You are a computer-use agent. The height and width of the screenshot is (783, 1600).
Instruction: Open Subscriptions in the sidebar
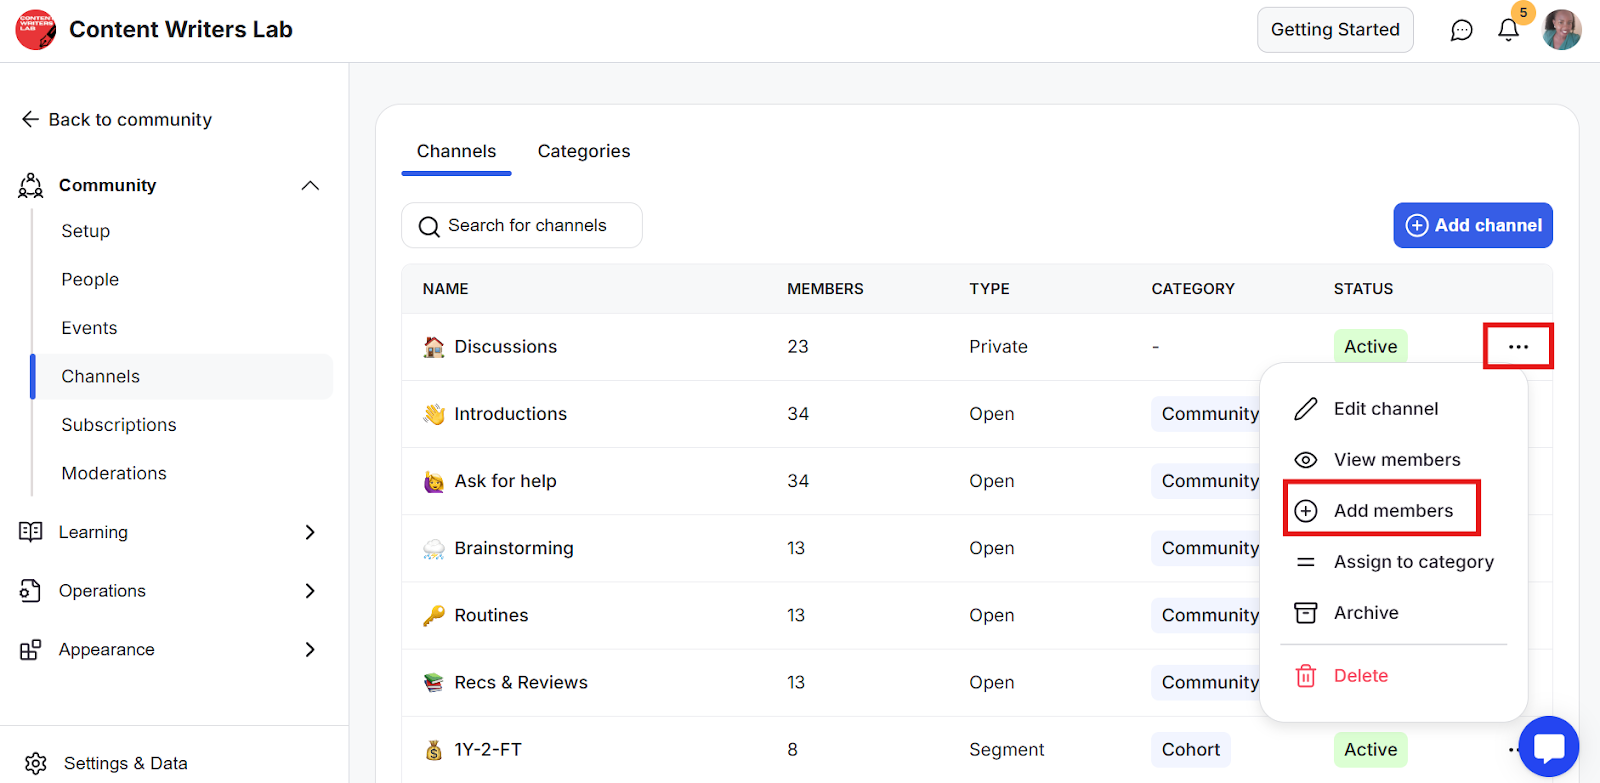click(119, 425)
